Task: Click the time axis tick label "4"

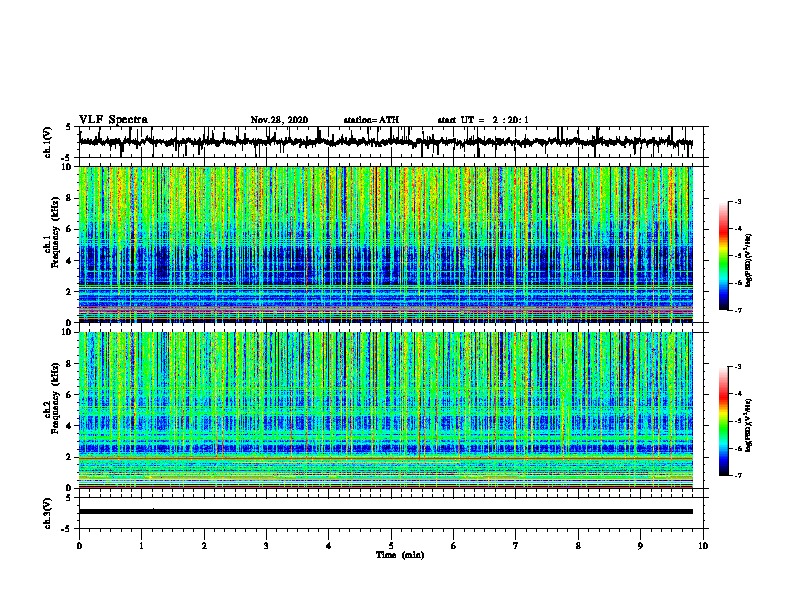Action: pos(328,546)
